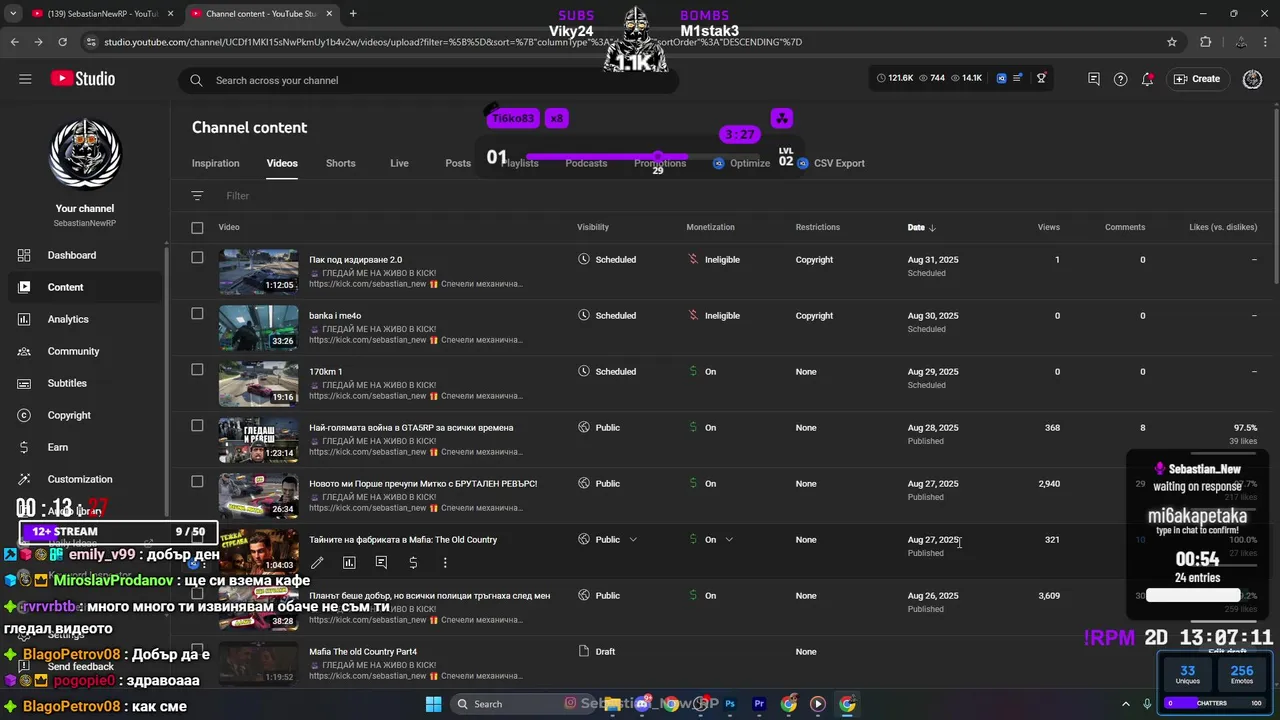Open the browser extensions puzzle icon
This screenshot has width=1280, height=720.
(x=1205, y=42)
